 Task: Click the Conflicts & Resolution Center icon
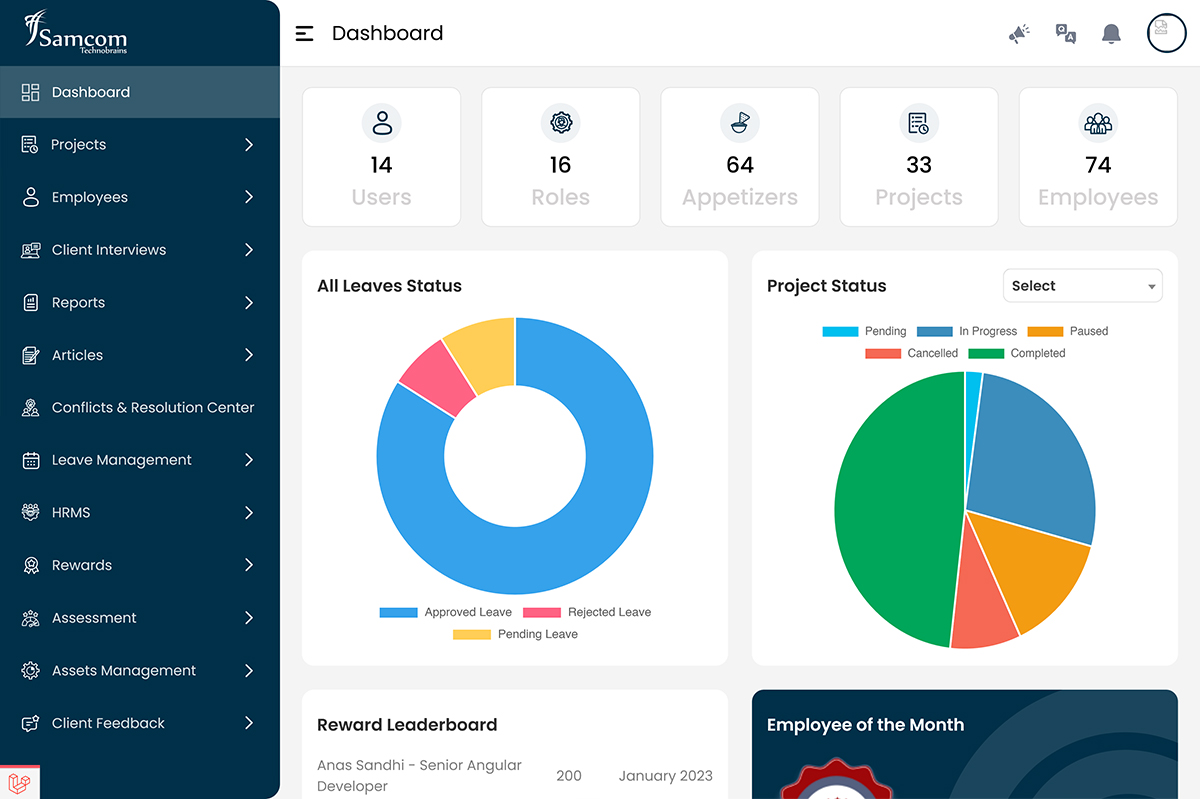pos(31,408)
